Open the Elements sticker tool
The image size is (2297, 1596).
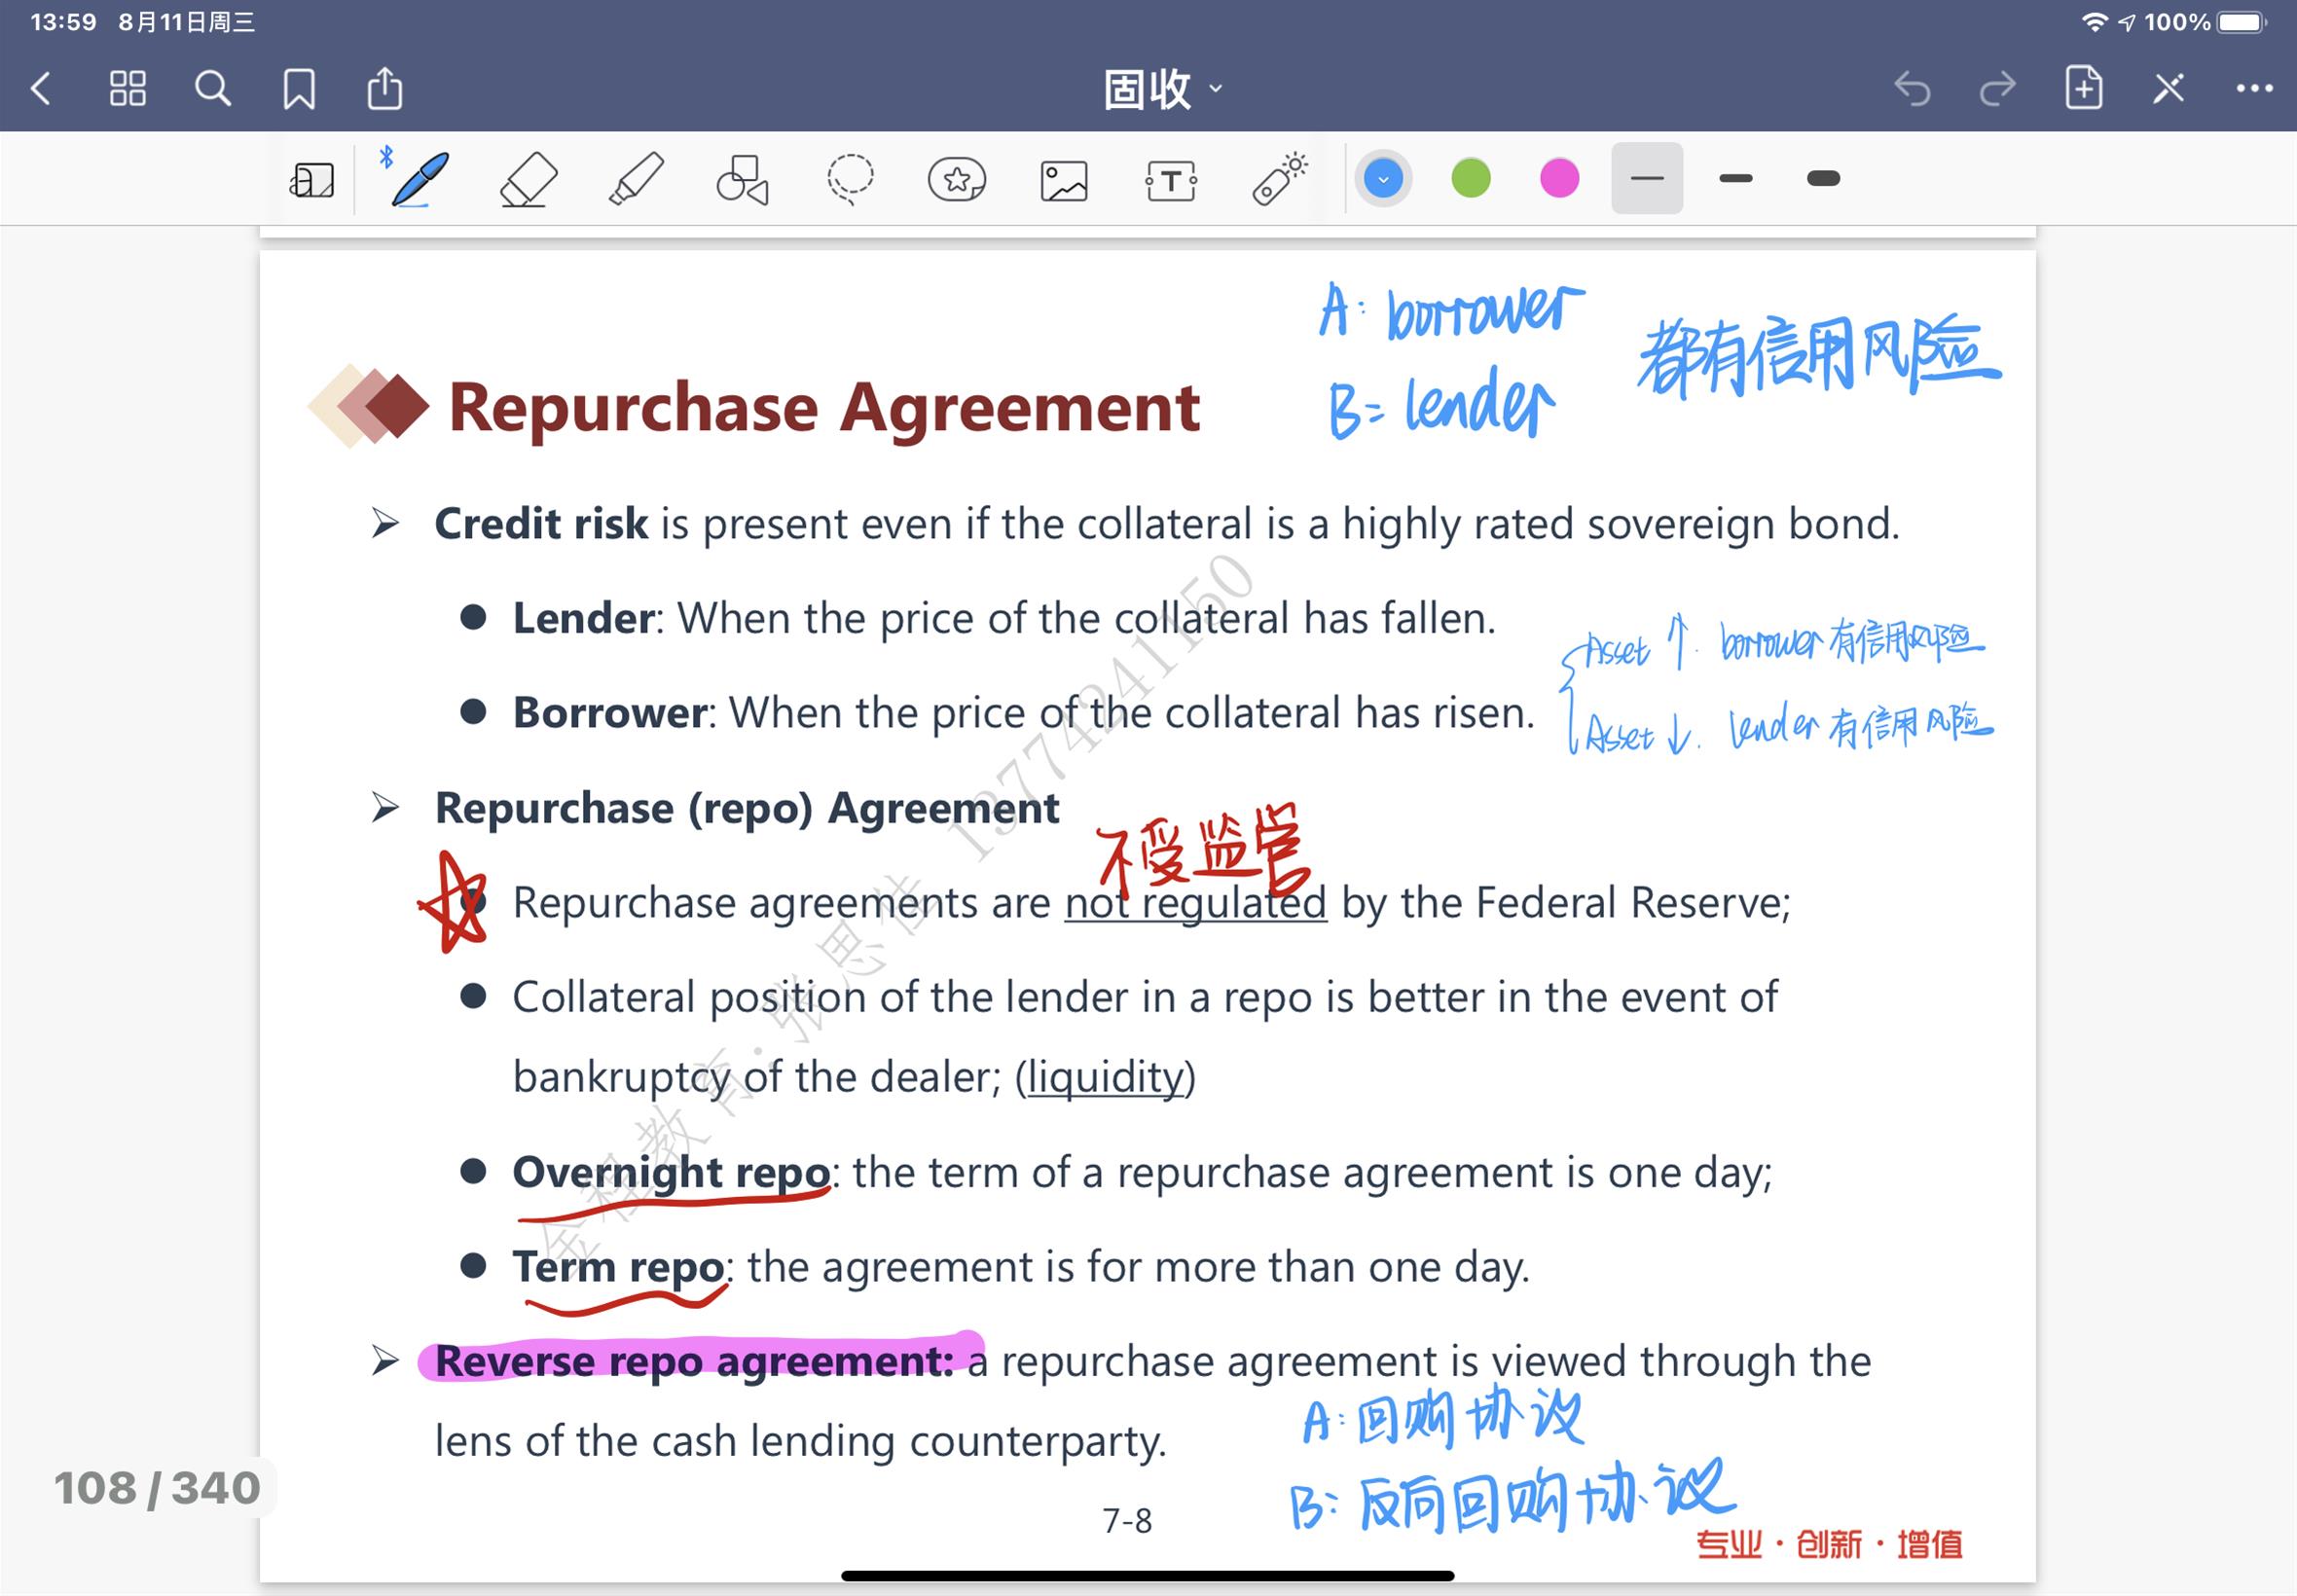956,180
